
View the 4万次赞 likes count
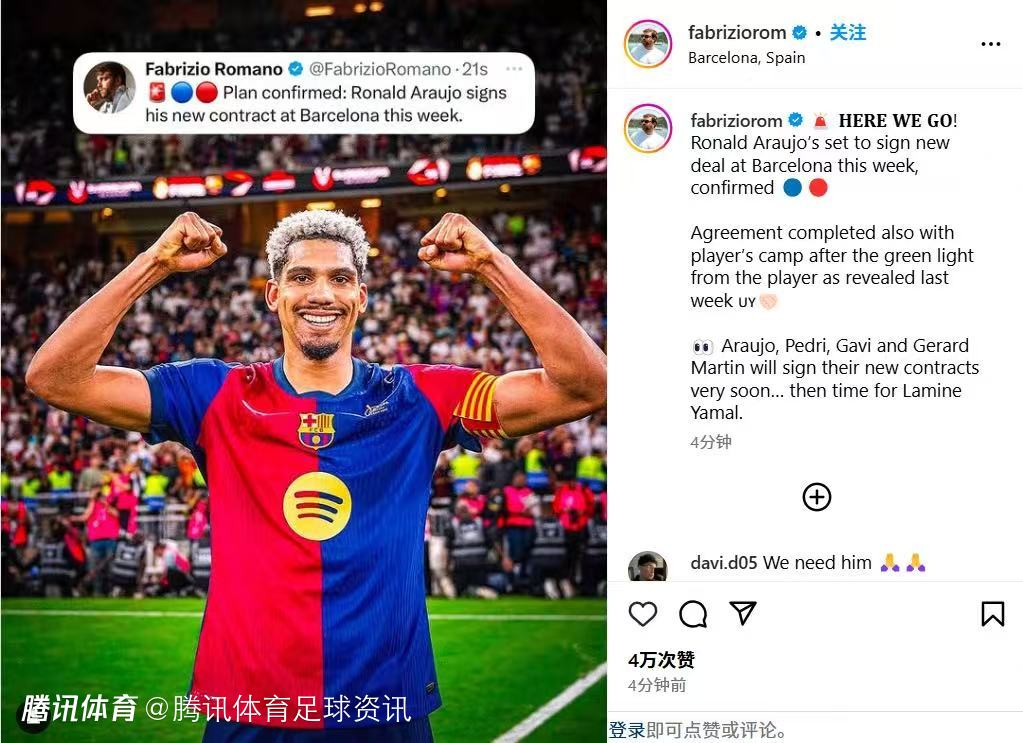point(661,660)
